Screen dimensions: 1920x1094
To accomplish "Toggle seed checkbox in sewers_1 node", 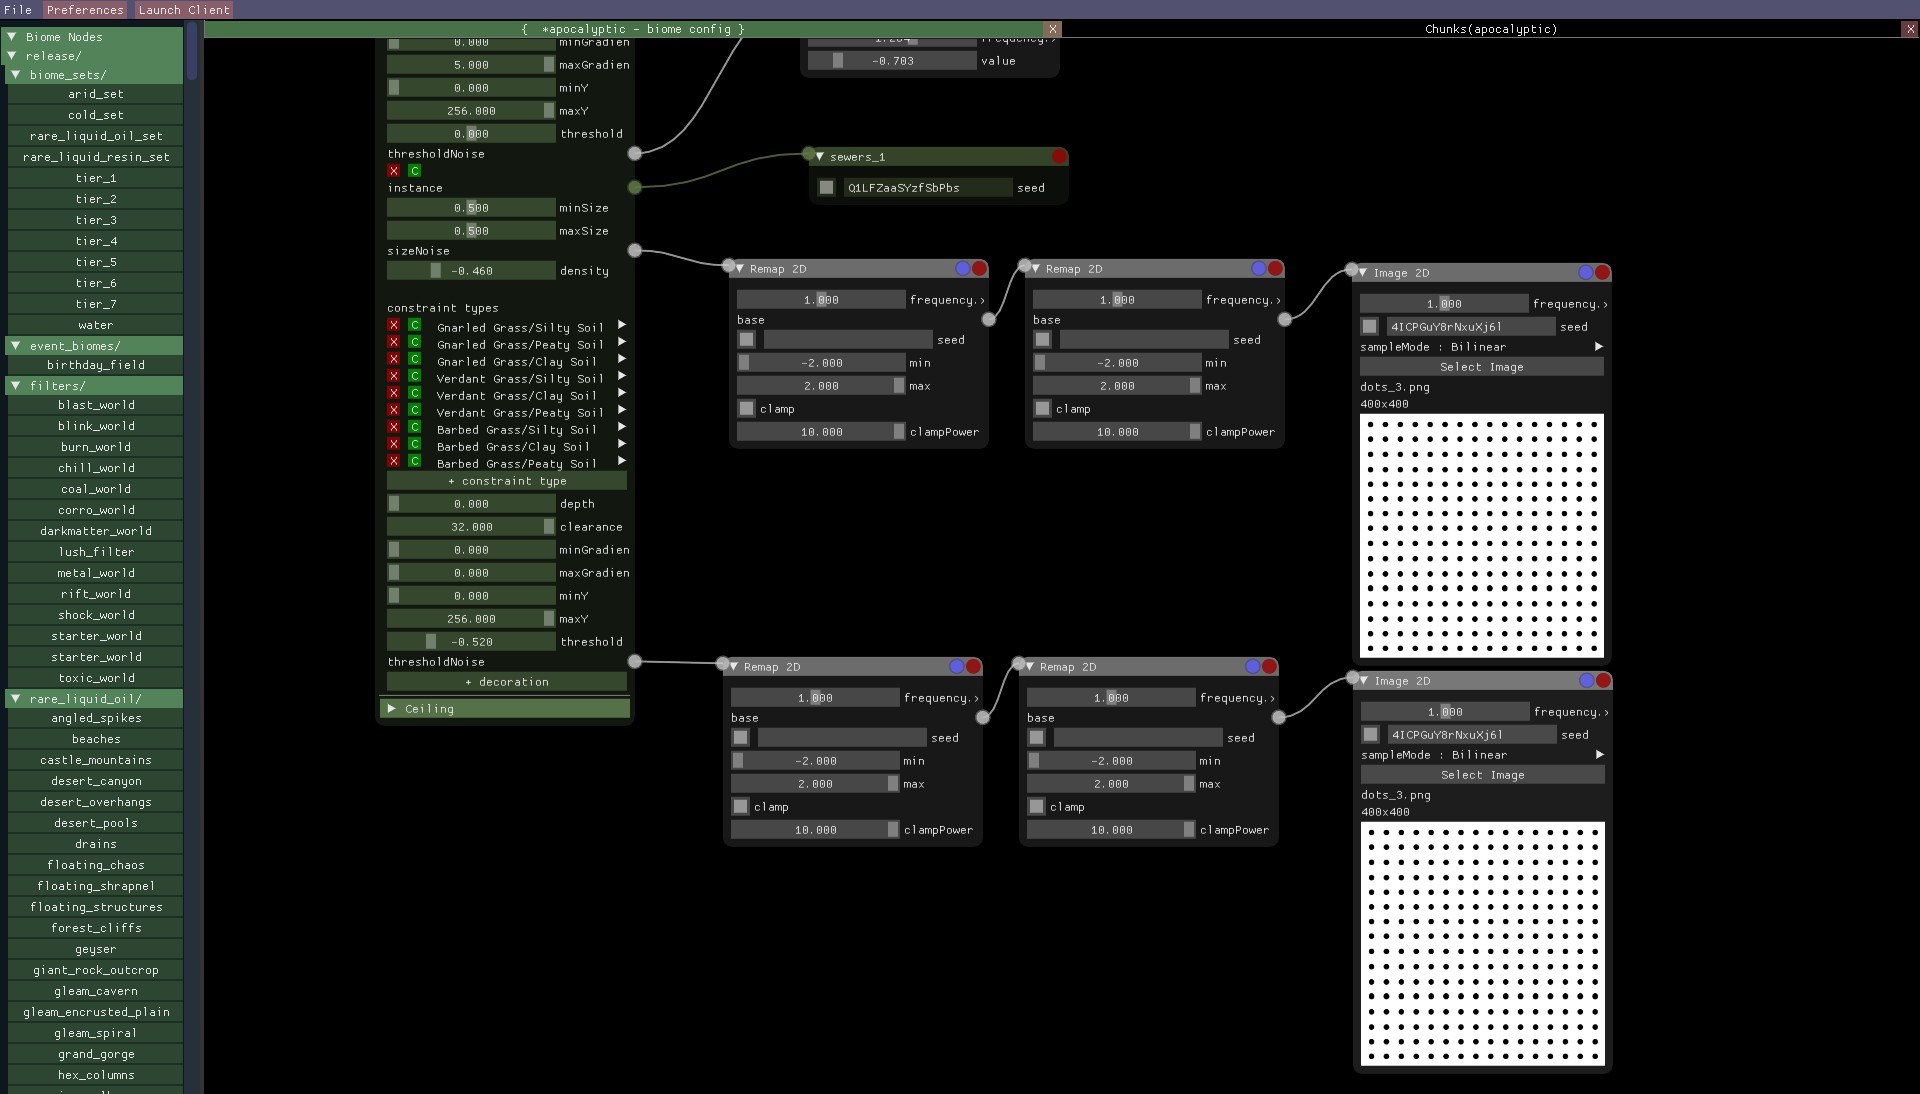I will (x=826, y=188).
